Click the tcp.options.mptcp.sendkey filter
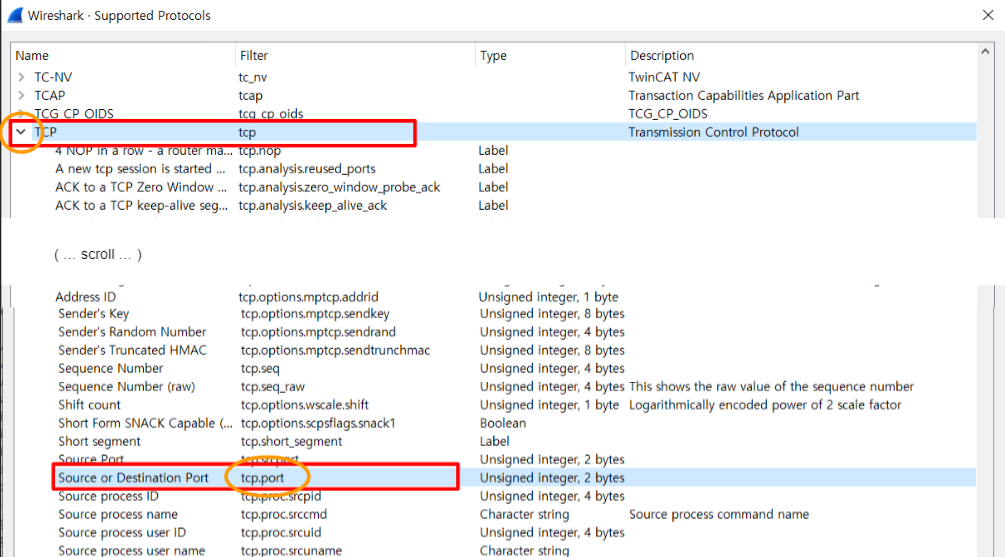 (315, 313)
